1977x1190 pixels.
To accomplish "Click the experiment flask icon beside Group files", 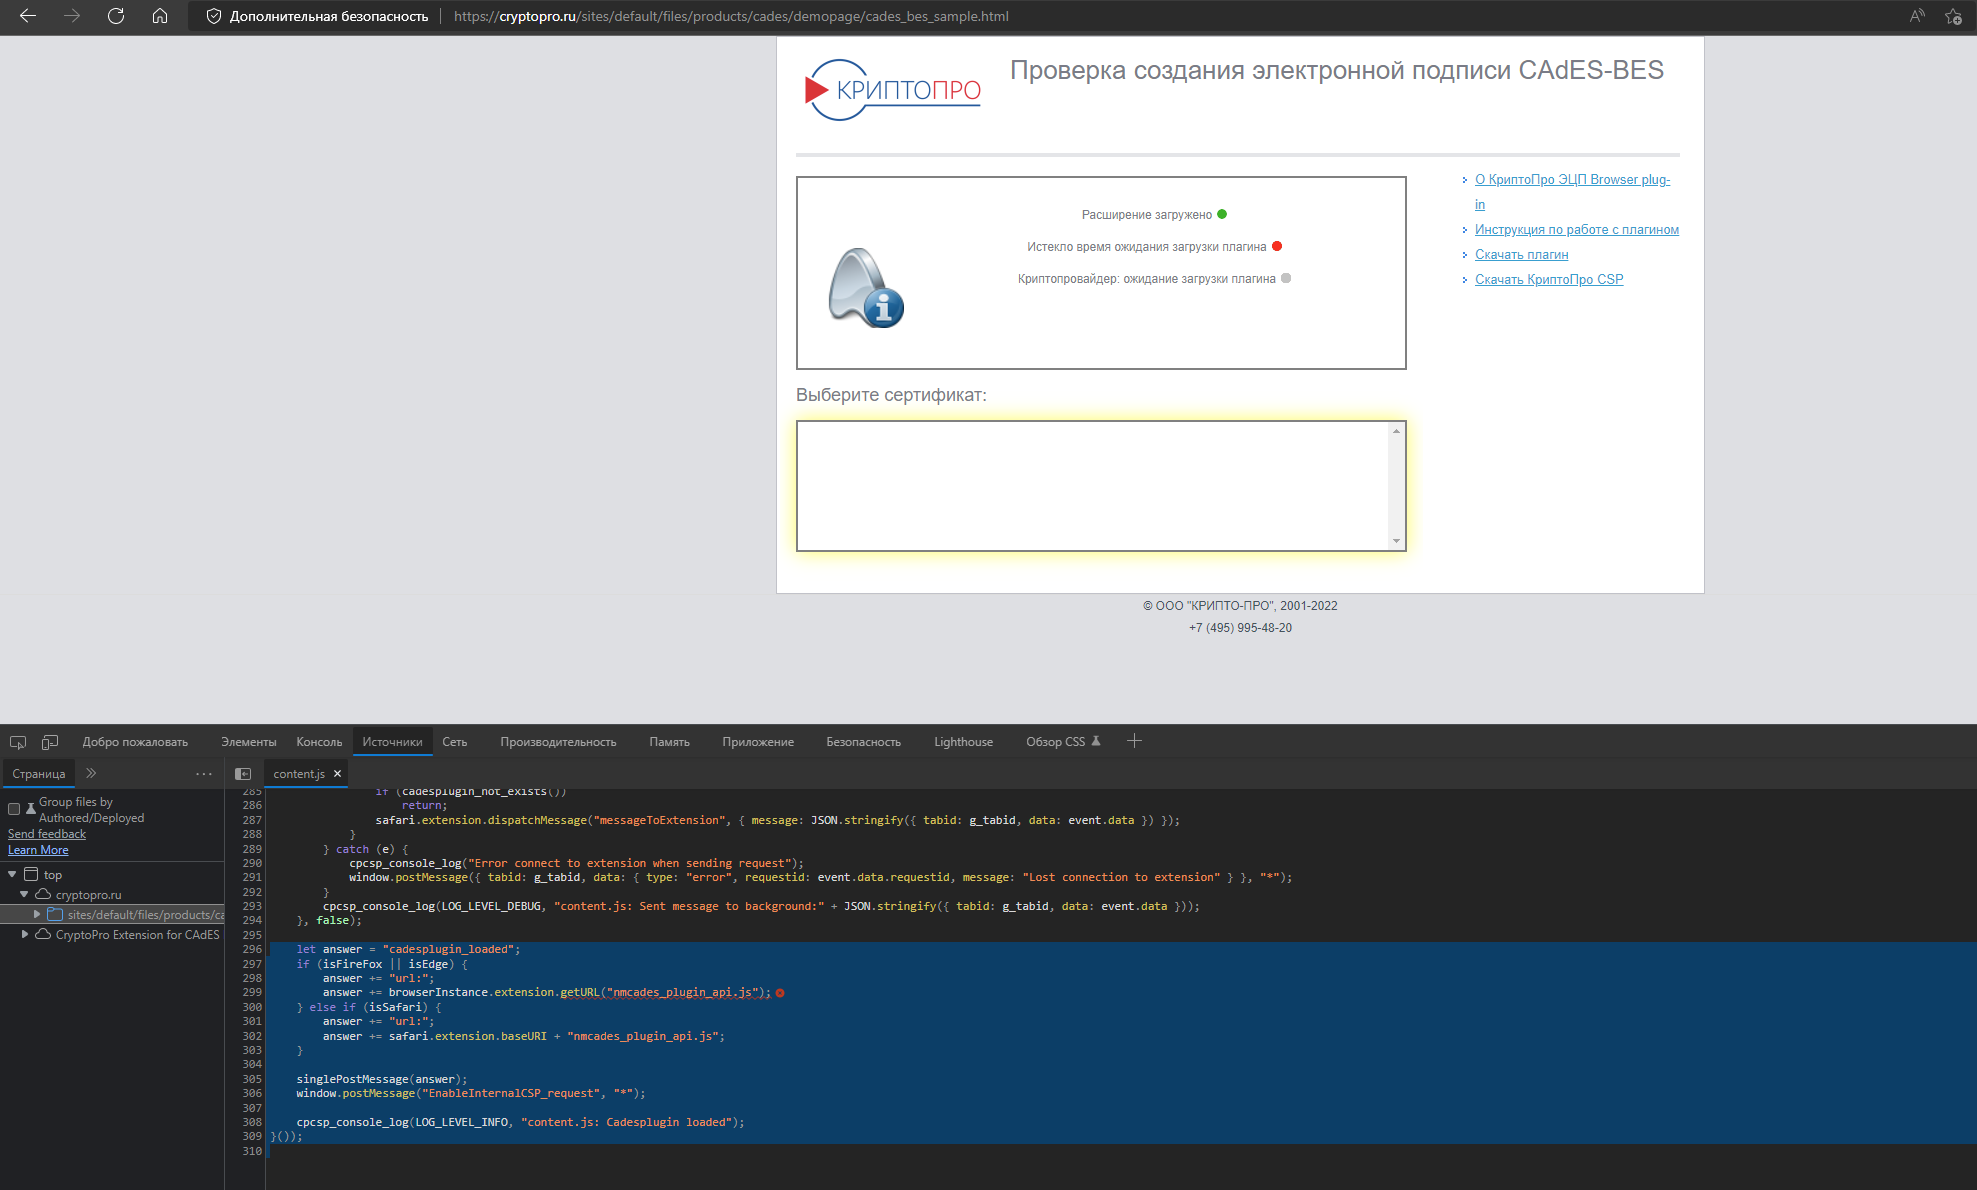I will [x=31, y=807].
